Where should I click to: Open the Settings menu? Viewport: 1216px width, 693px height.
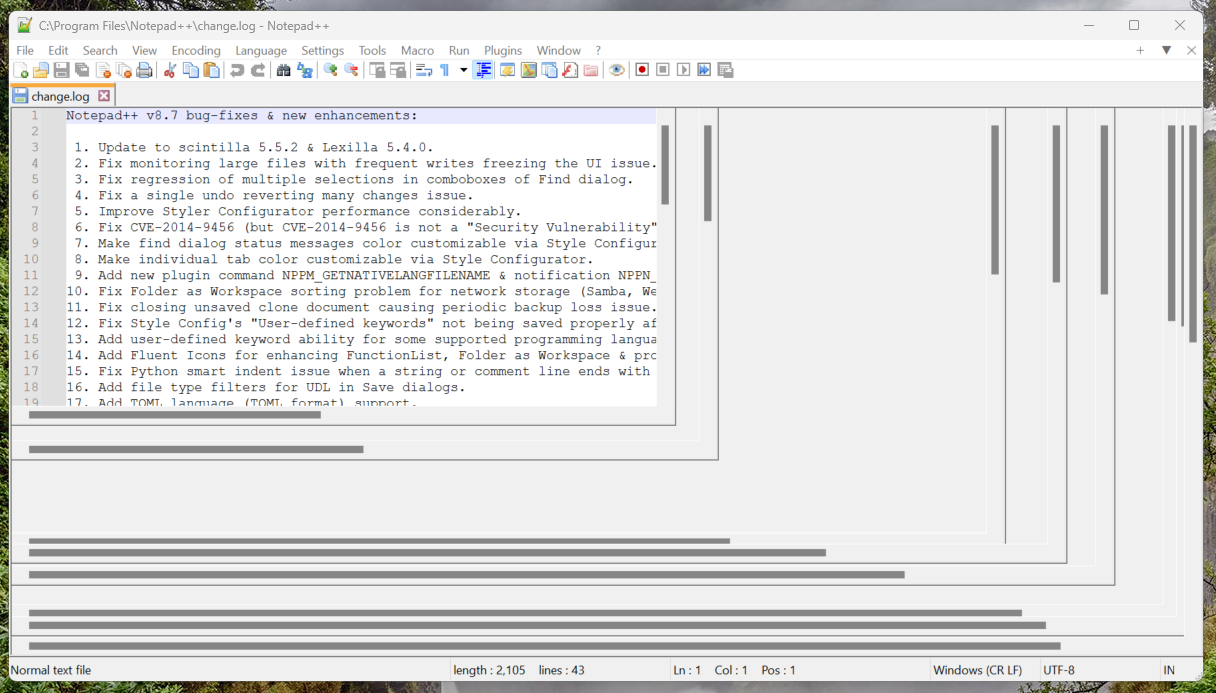click(323, 50)
